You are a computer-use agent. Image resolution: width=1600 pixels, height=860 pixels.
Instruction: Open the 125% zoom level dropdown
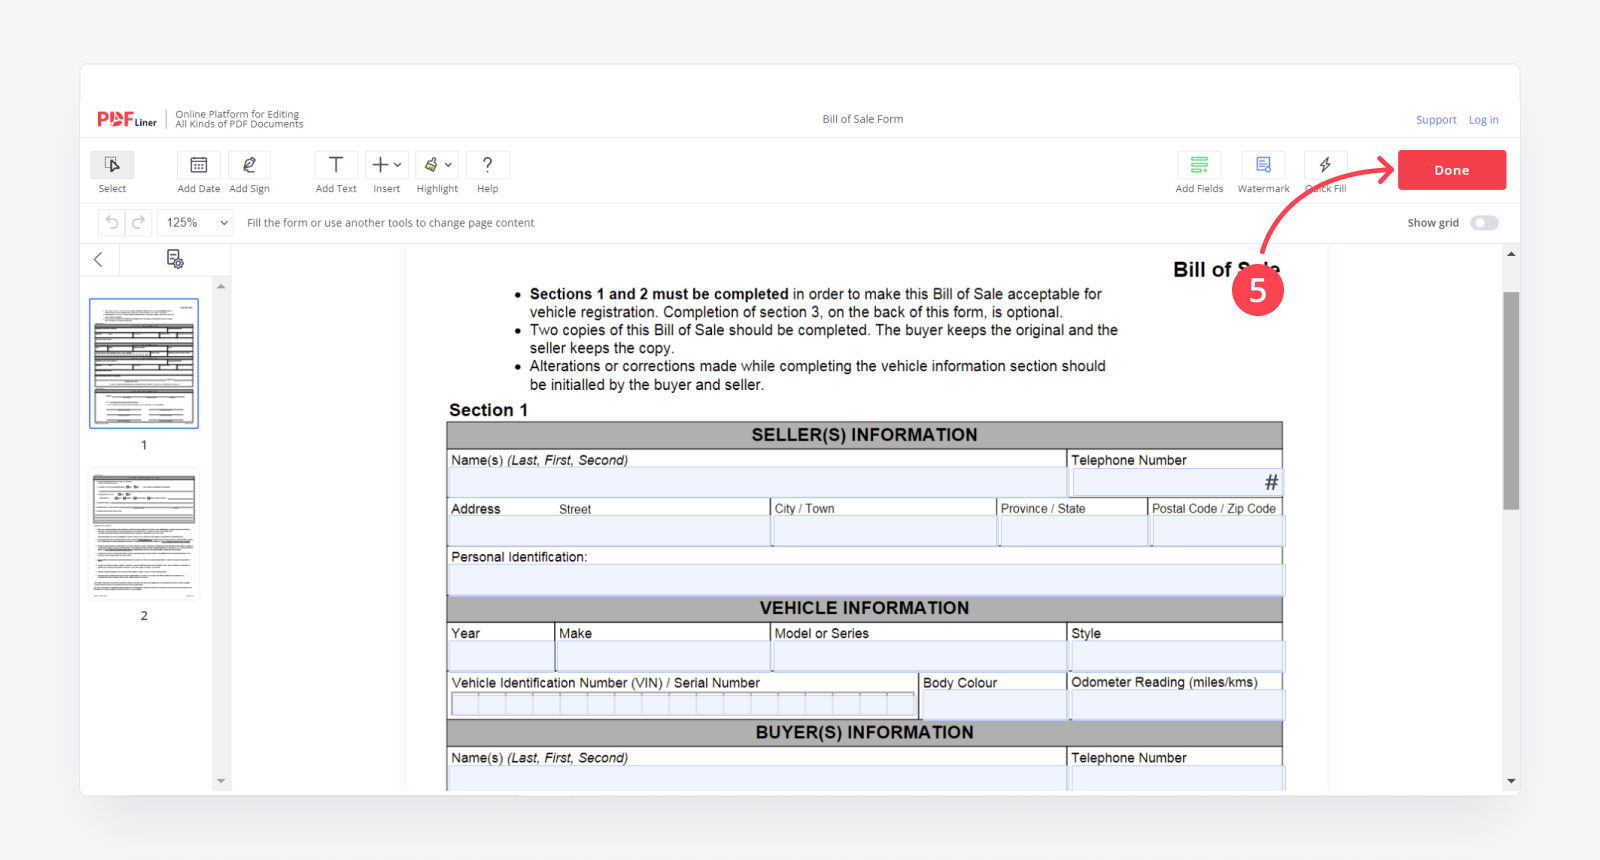197,223
